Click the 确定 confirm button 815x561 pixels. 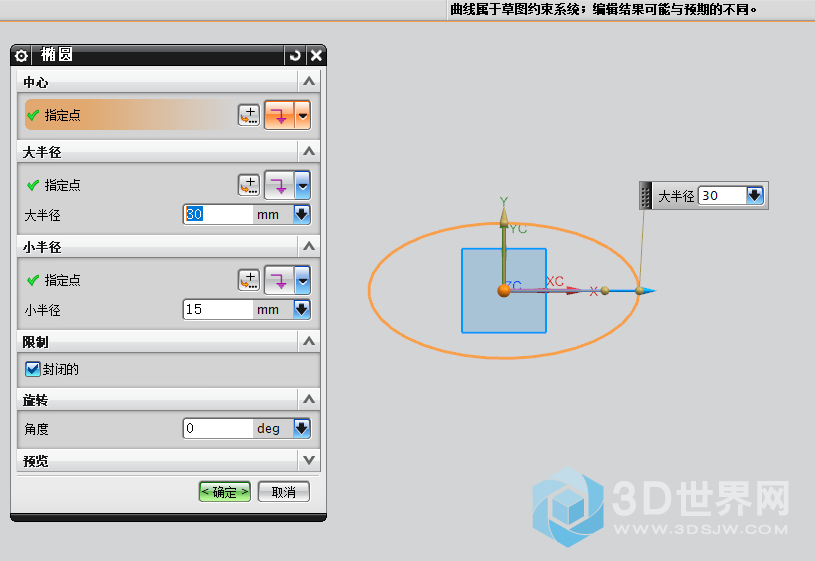pos(224,492)
